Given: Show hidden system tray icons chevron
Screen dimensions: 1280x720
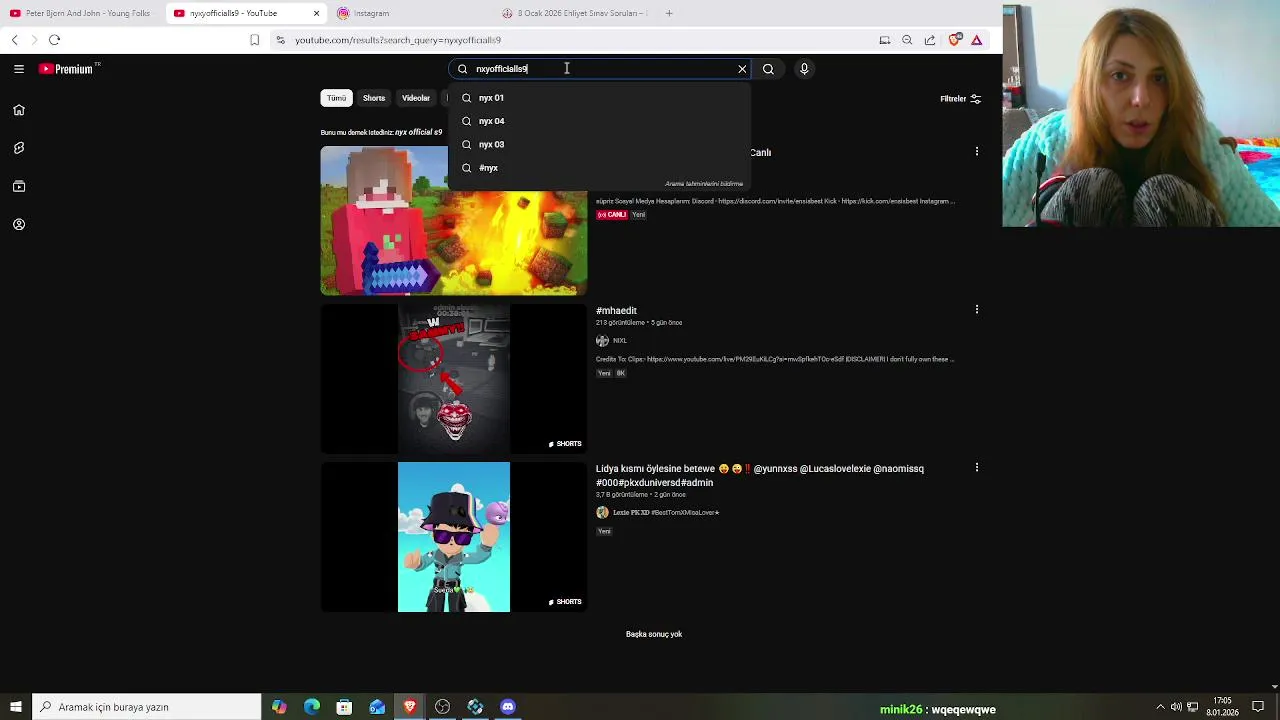Looking at the screenshot, I should click(1160, 707).
